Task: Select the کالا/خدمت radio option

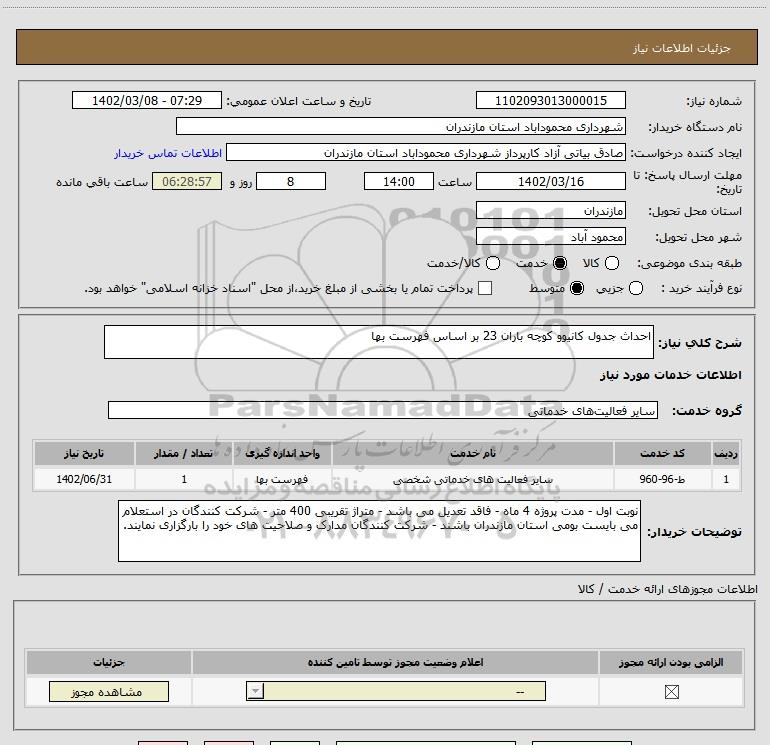Action: (x=493, y=263)
